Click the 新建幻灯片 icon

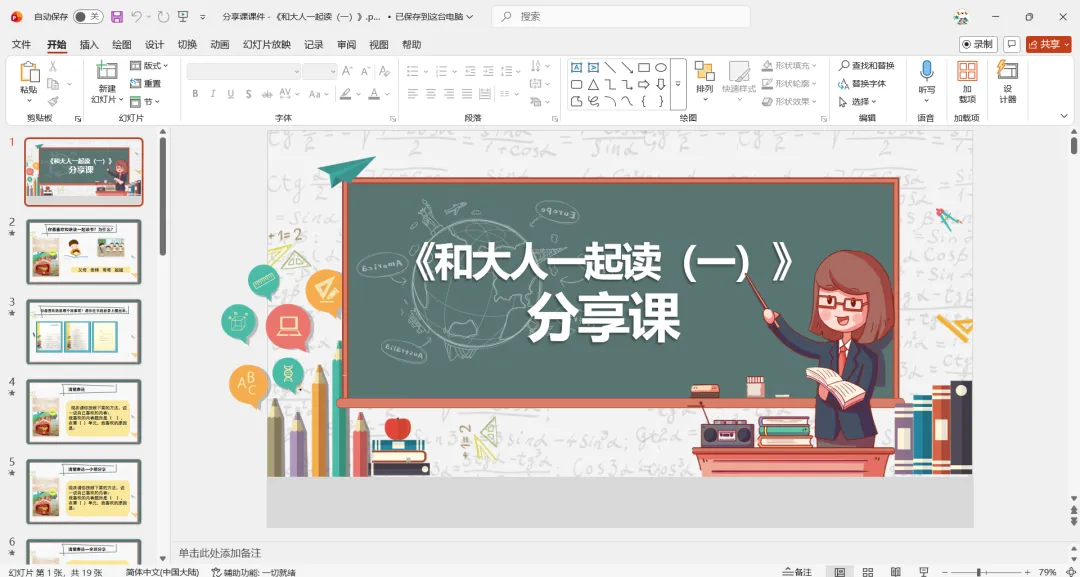point(107,70)
